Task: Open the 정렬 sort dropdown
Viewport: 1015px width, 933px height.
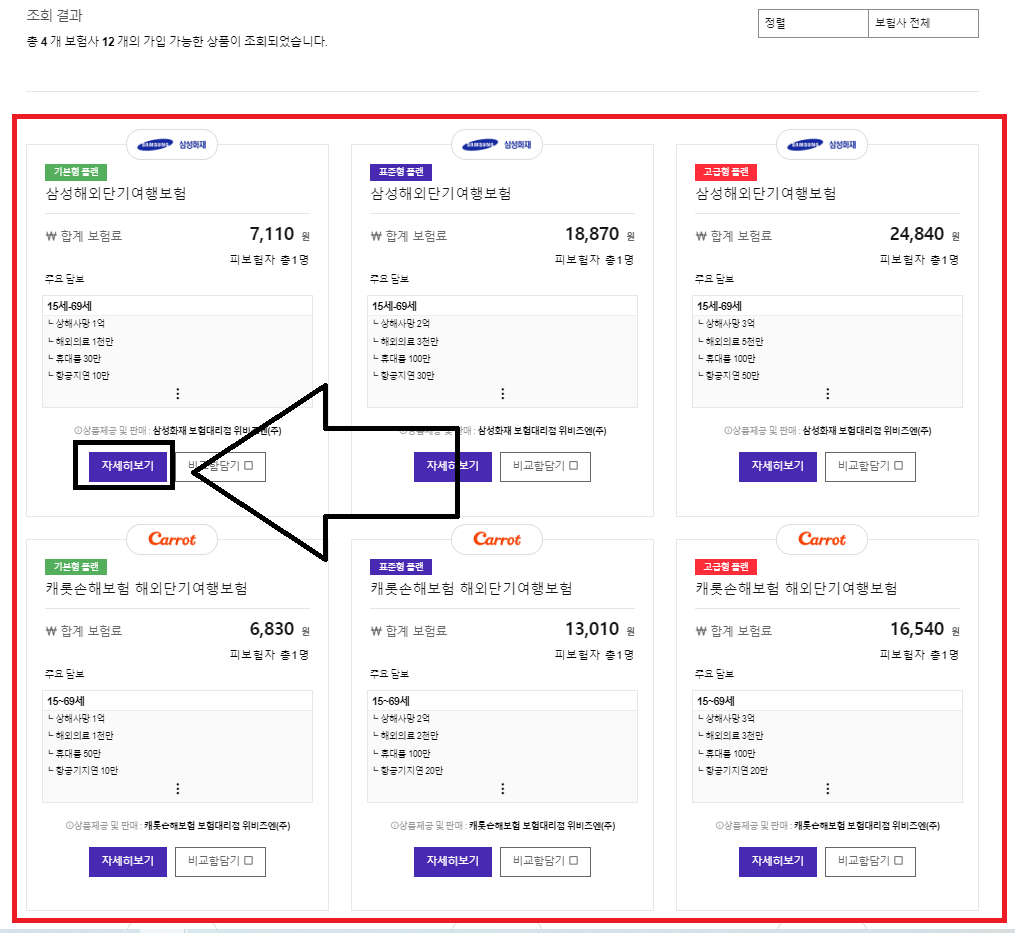Action: click(813, 23)
